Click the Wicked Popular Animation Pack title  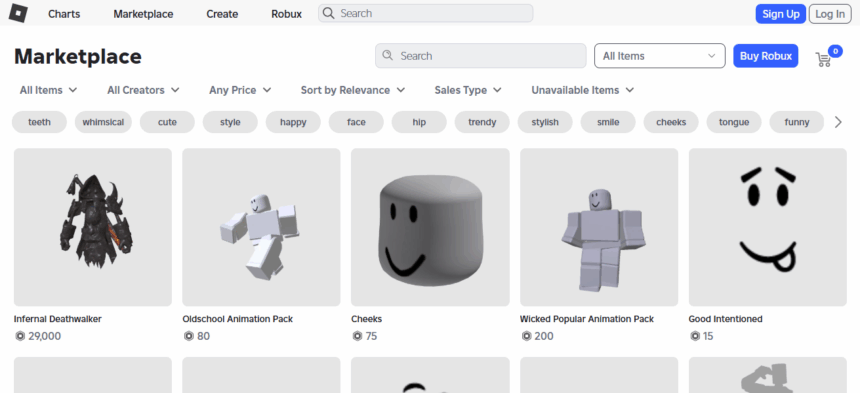click(587, 319)
